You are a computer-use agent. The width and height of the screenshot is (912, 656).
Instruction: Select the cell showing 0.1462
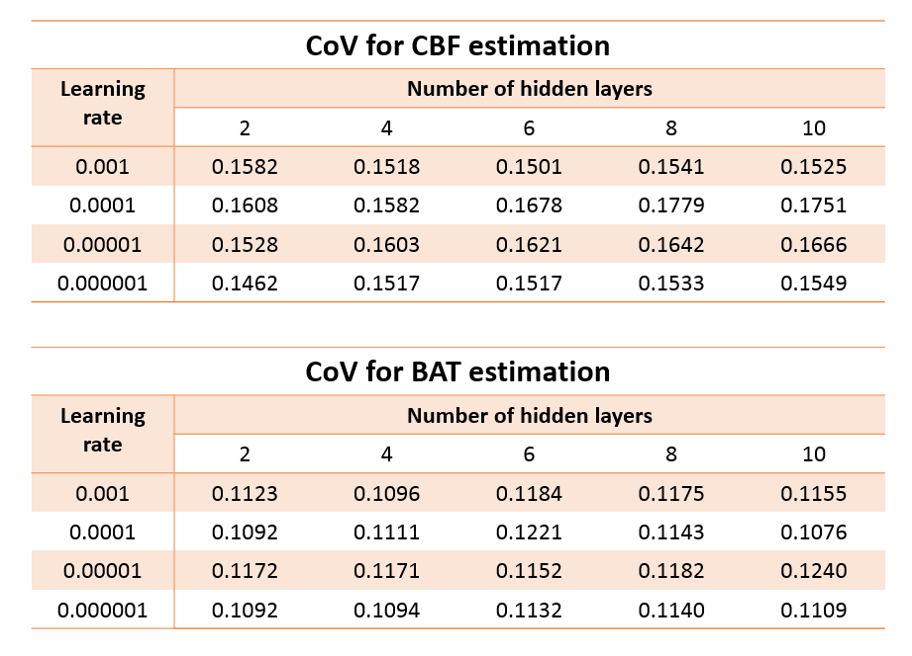245,283
